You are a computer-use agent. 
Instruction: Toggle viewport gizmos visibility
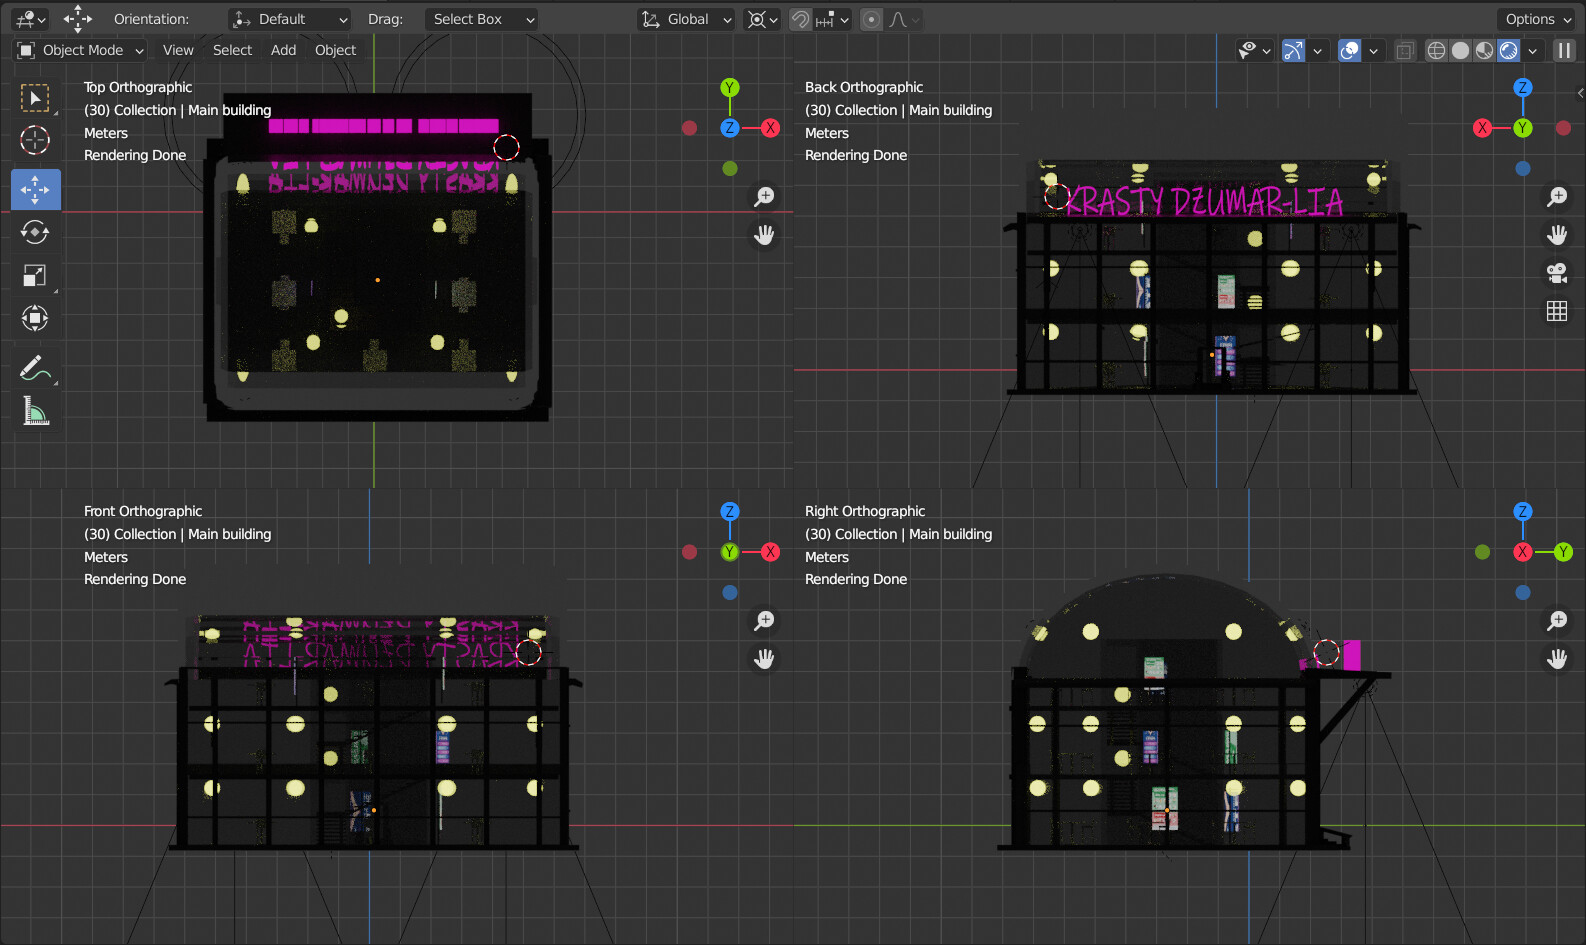pyautogui.click(x=1293, y=50)
